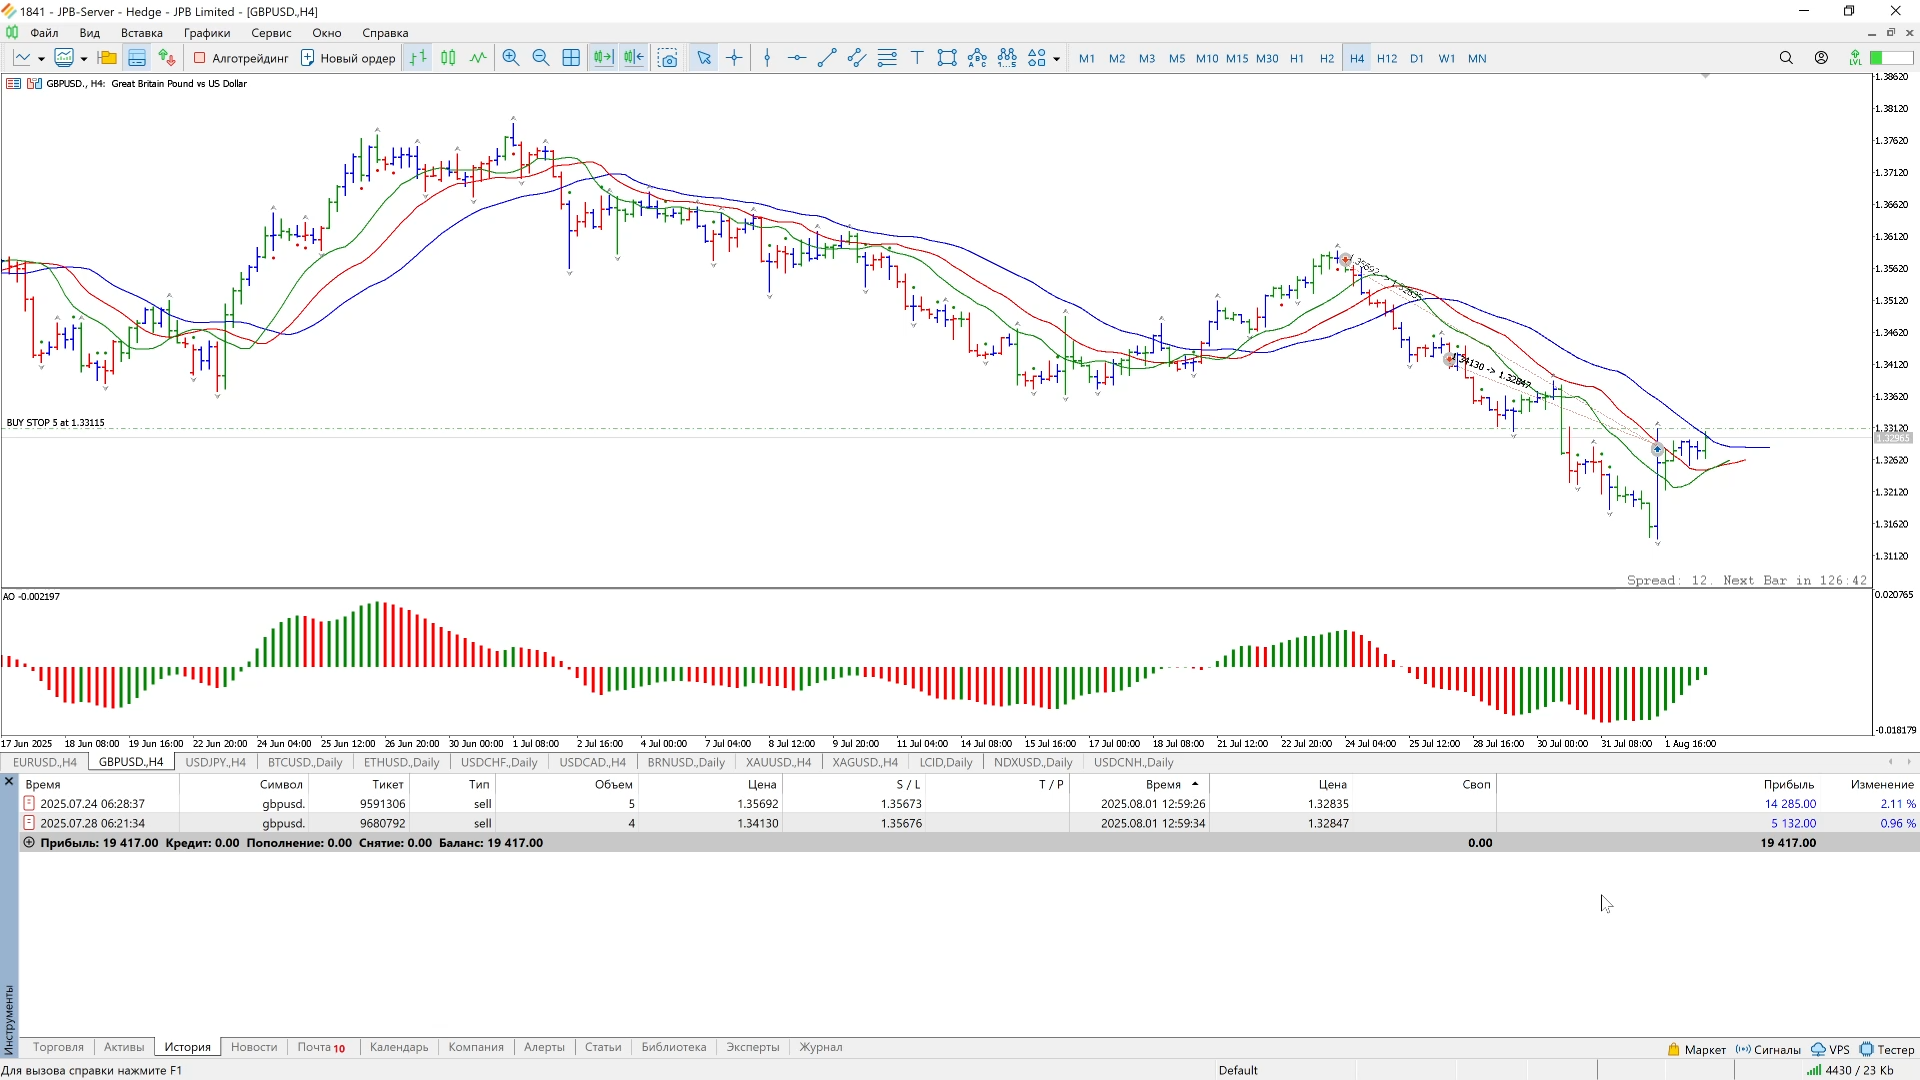1920x1080 pixels.
Task: Expand the new chart dropdown arrow
Action: 41,59
